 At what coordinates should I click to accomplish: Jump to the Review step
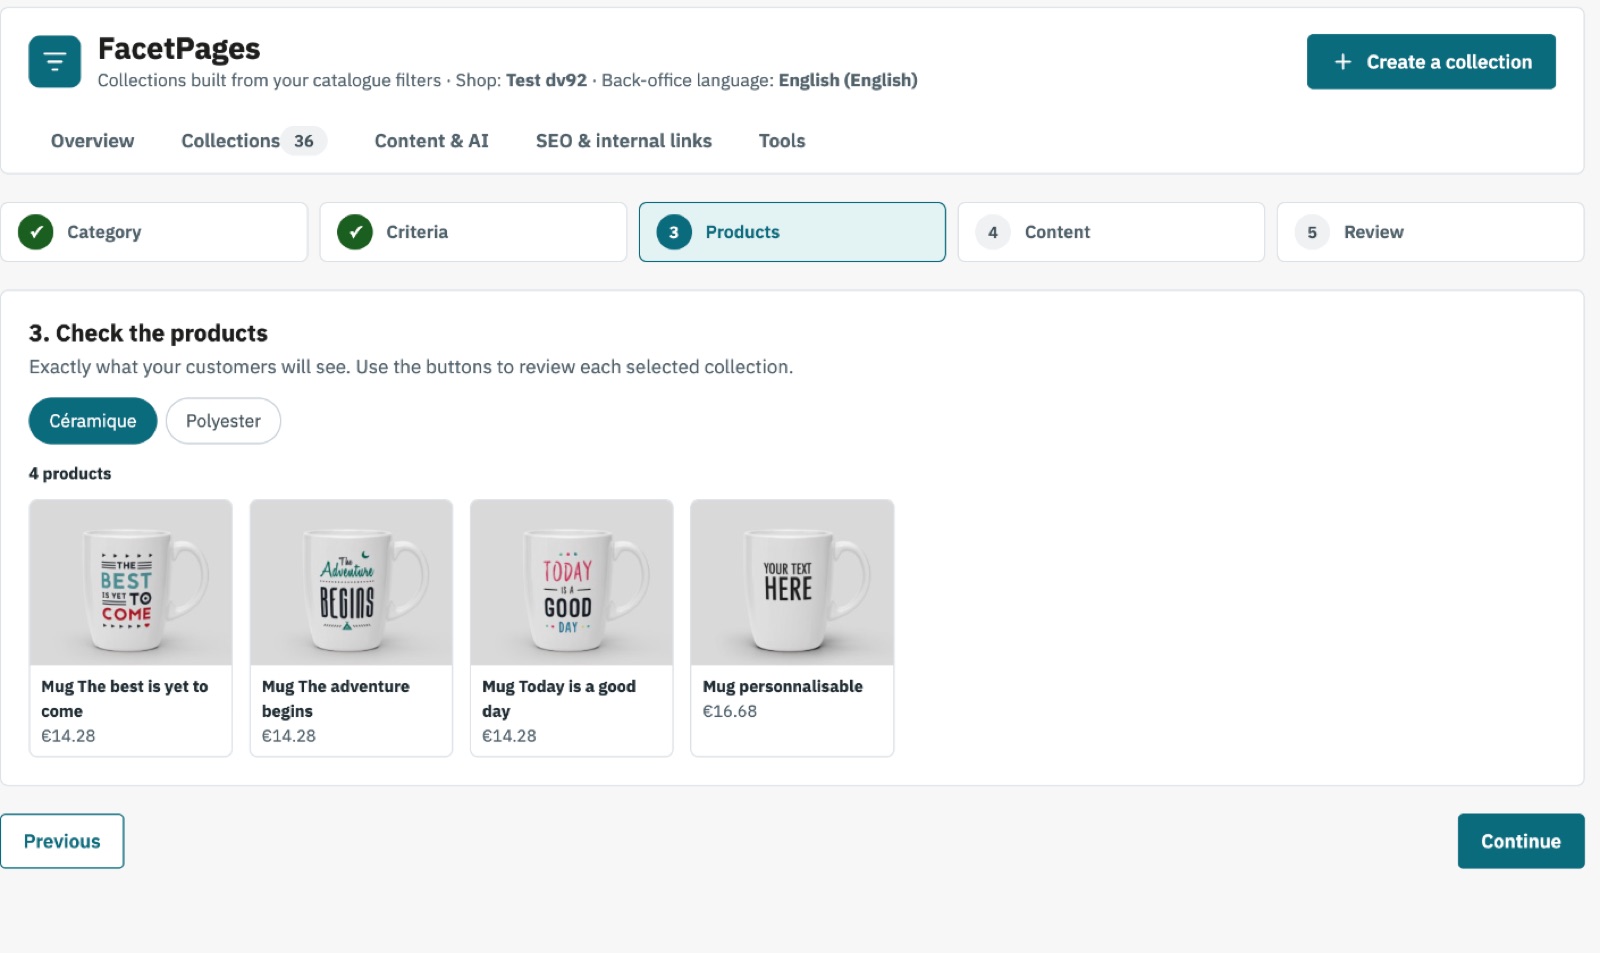tap(1430, 232)
